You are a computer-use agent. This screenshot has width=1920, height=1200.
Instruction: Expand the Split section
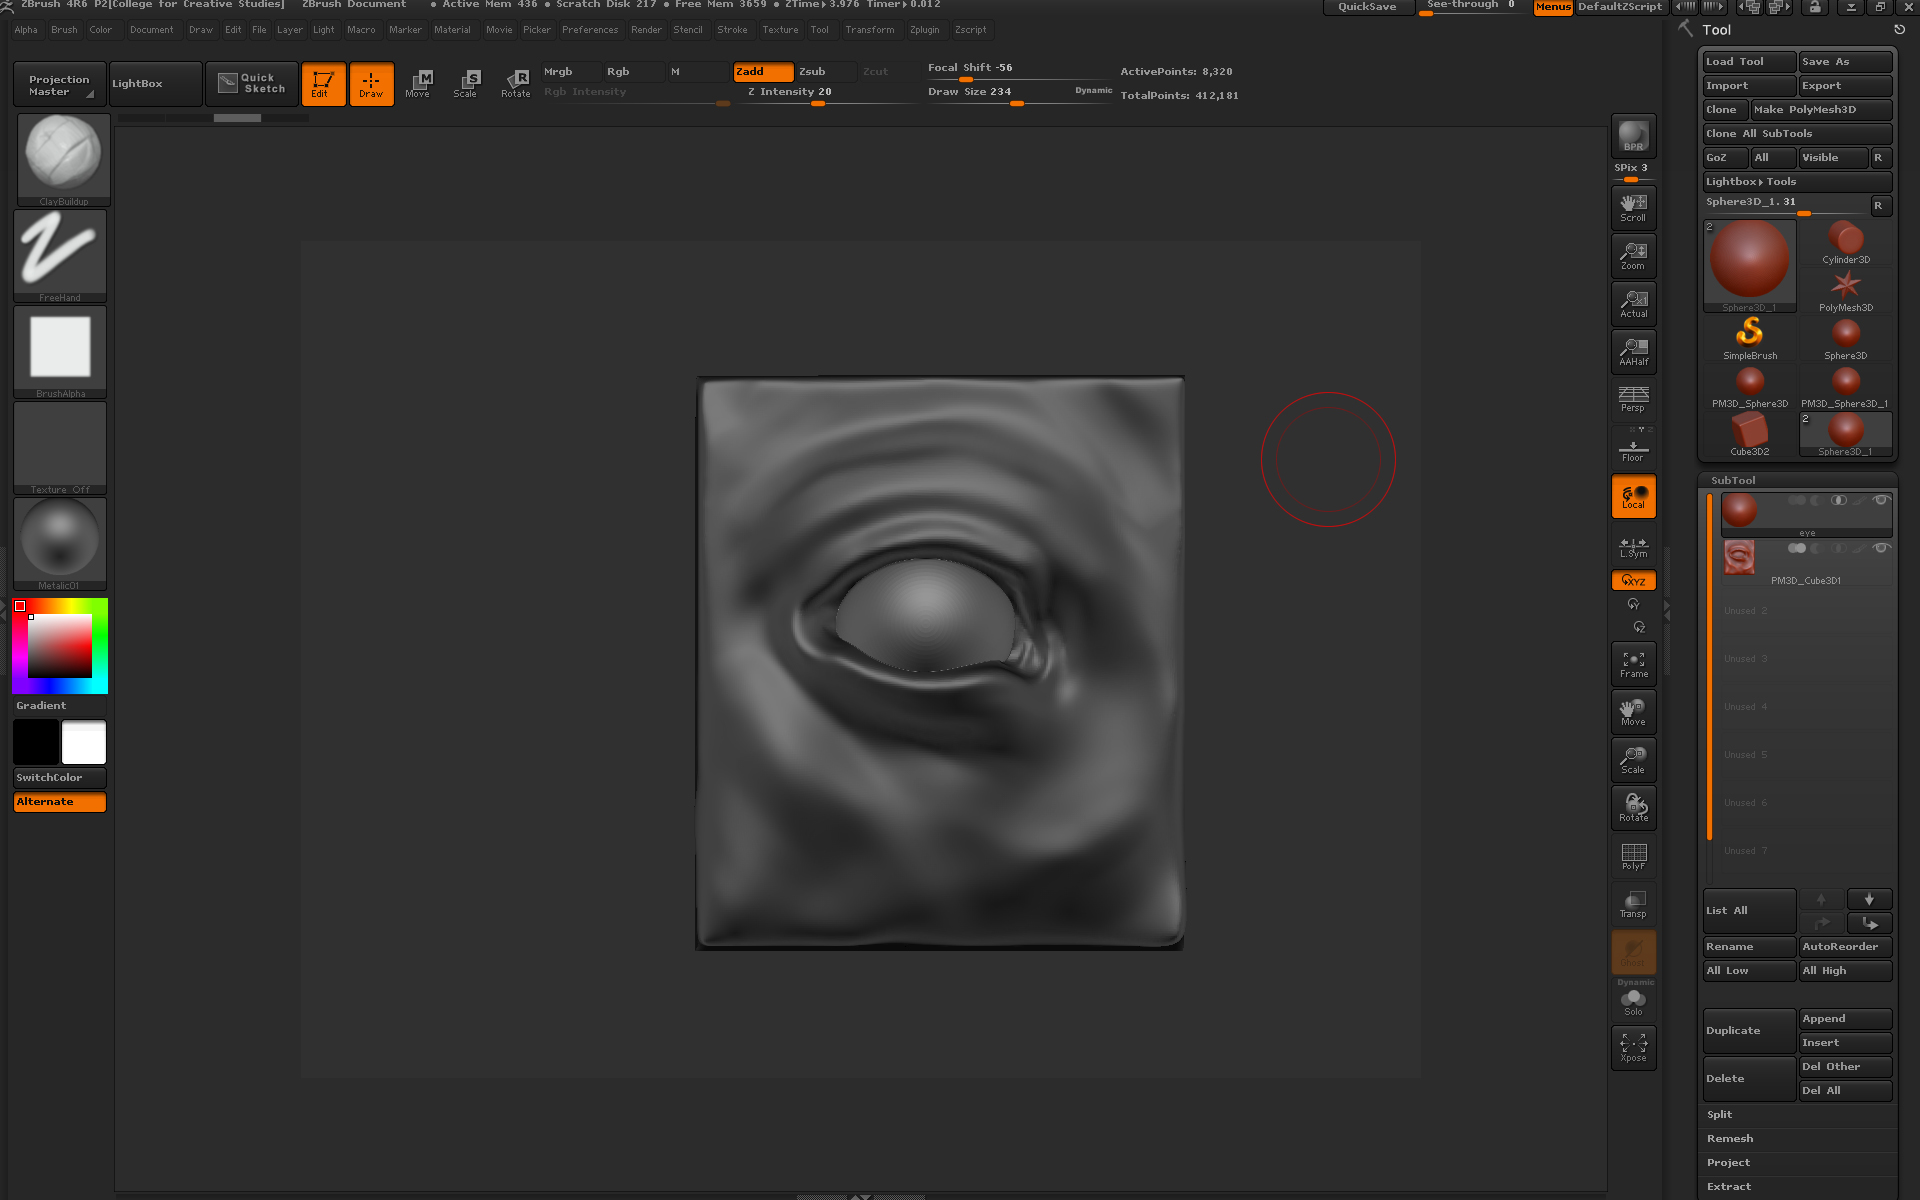[x=1720, y=1115]
